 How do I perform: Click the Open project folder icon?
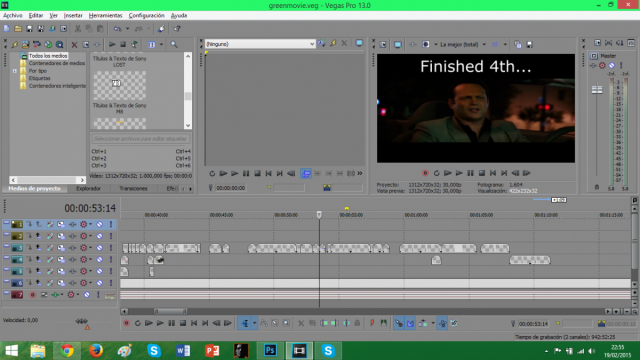18,29
